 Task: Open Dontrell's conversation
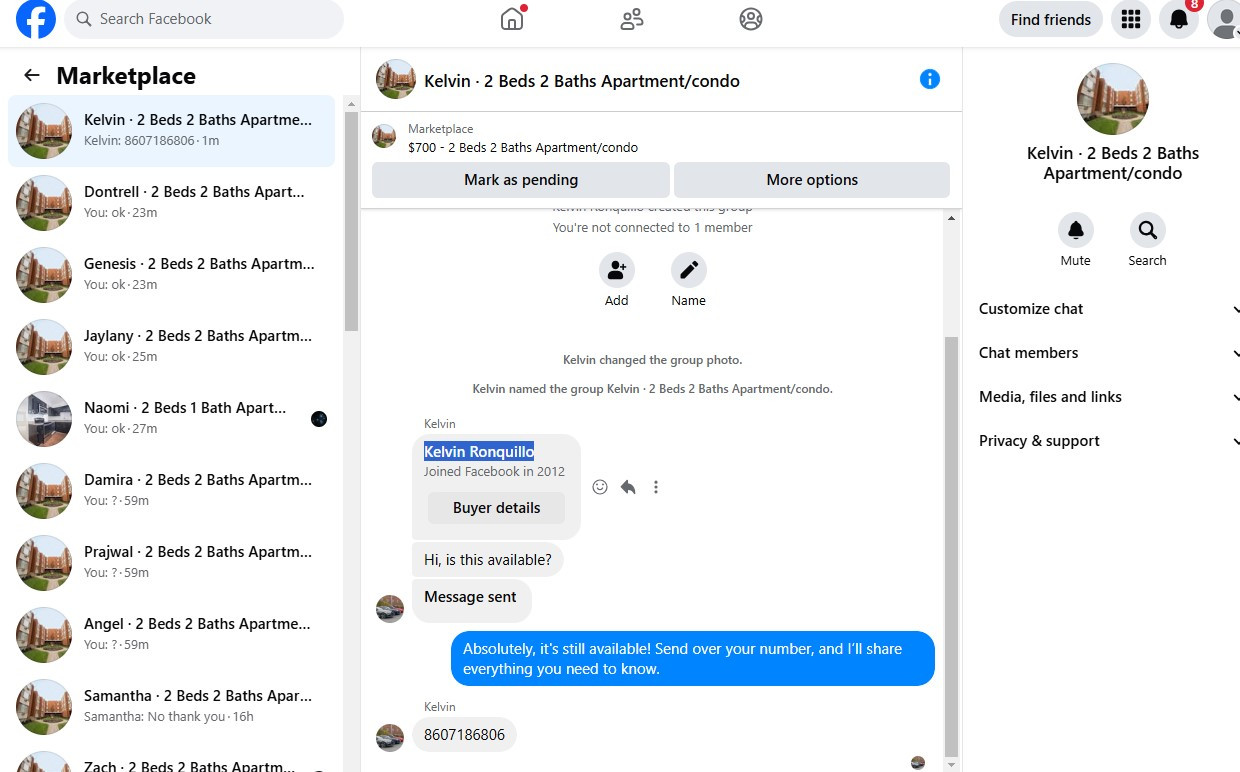pos(171,203)
